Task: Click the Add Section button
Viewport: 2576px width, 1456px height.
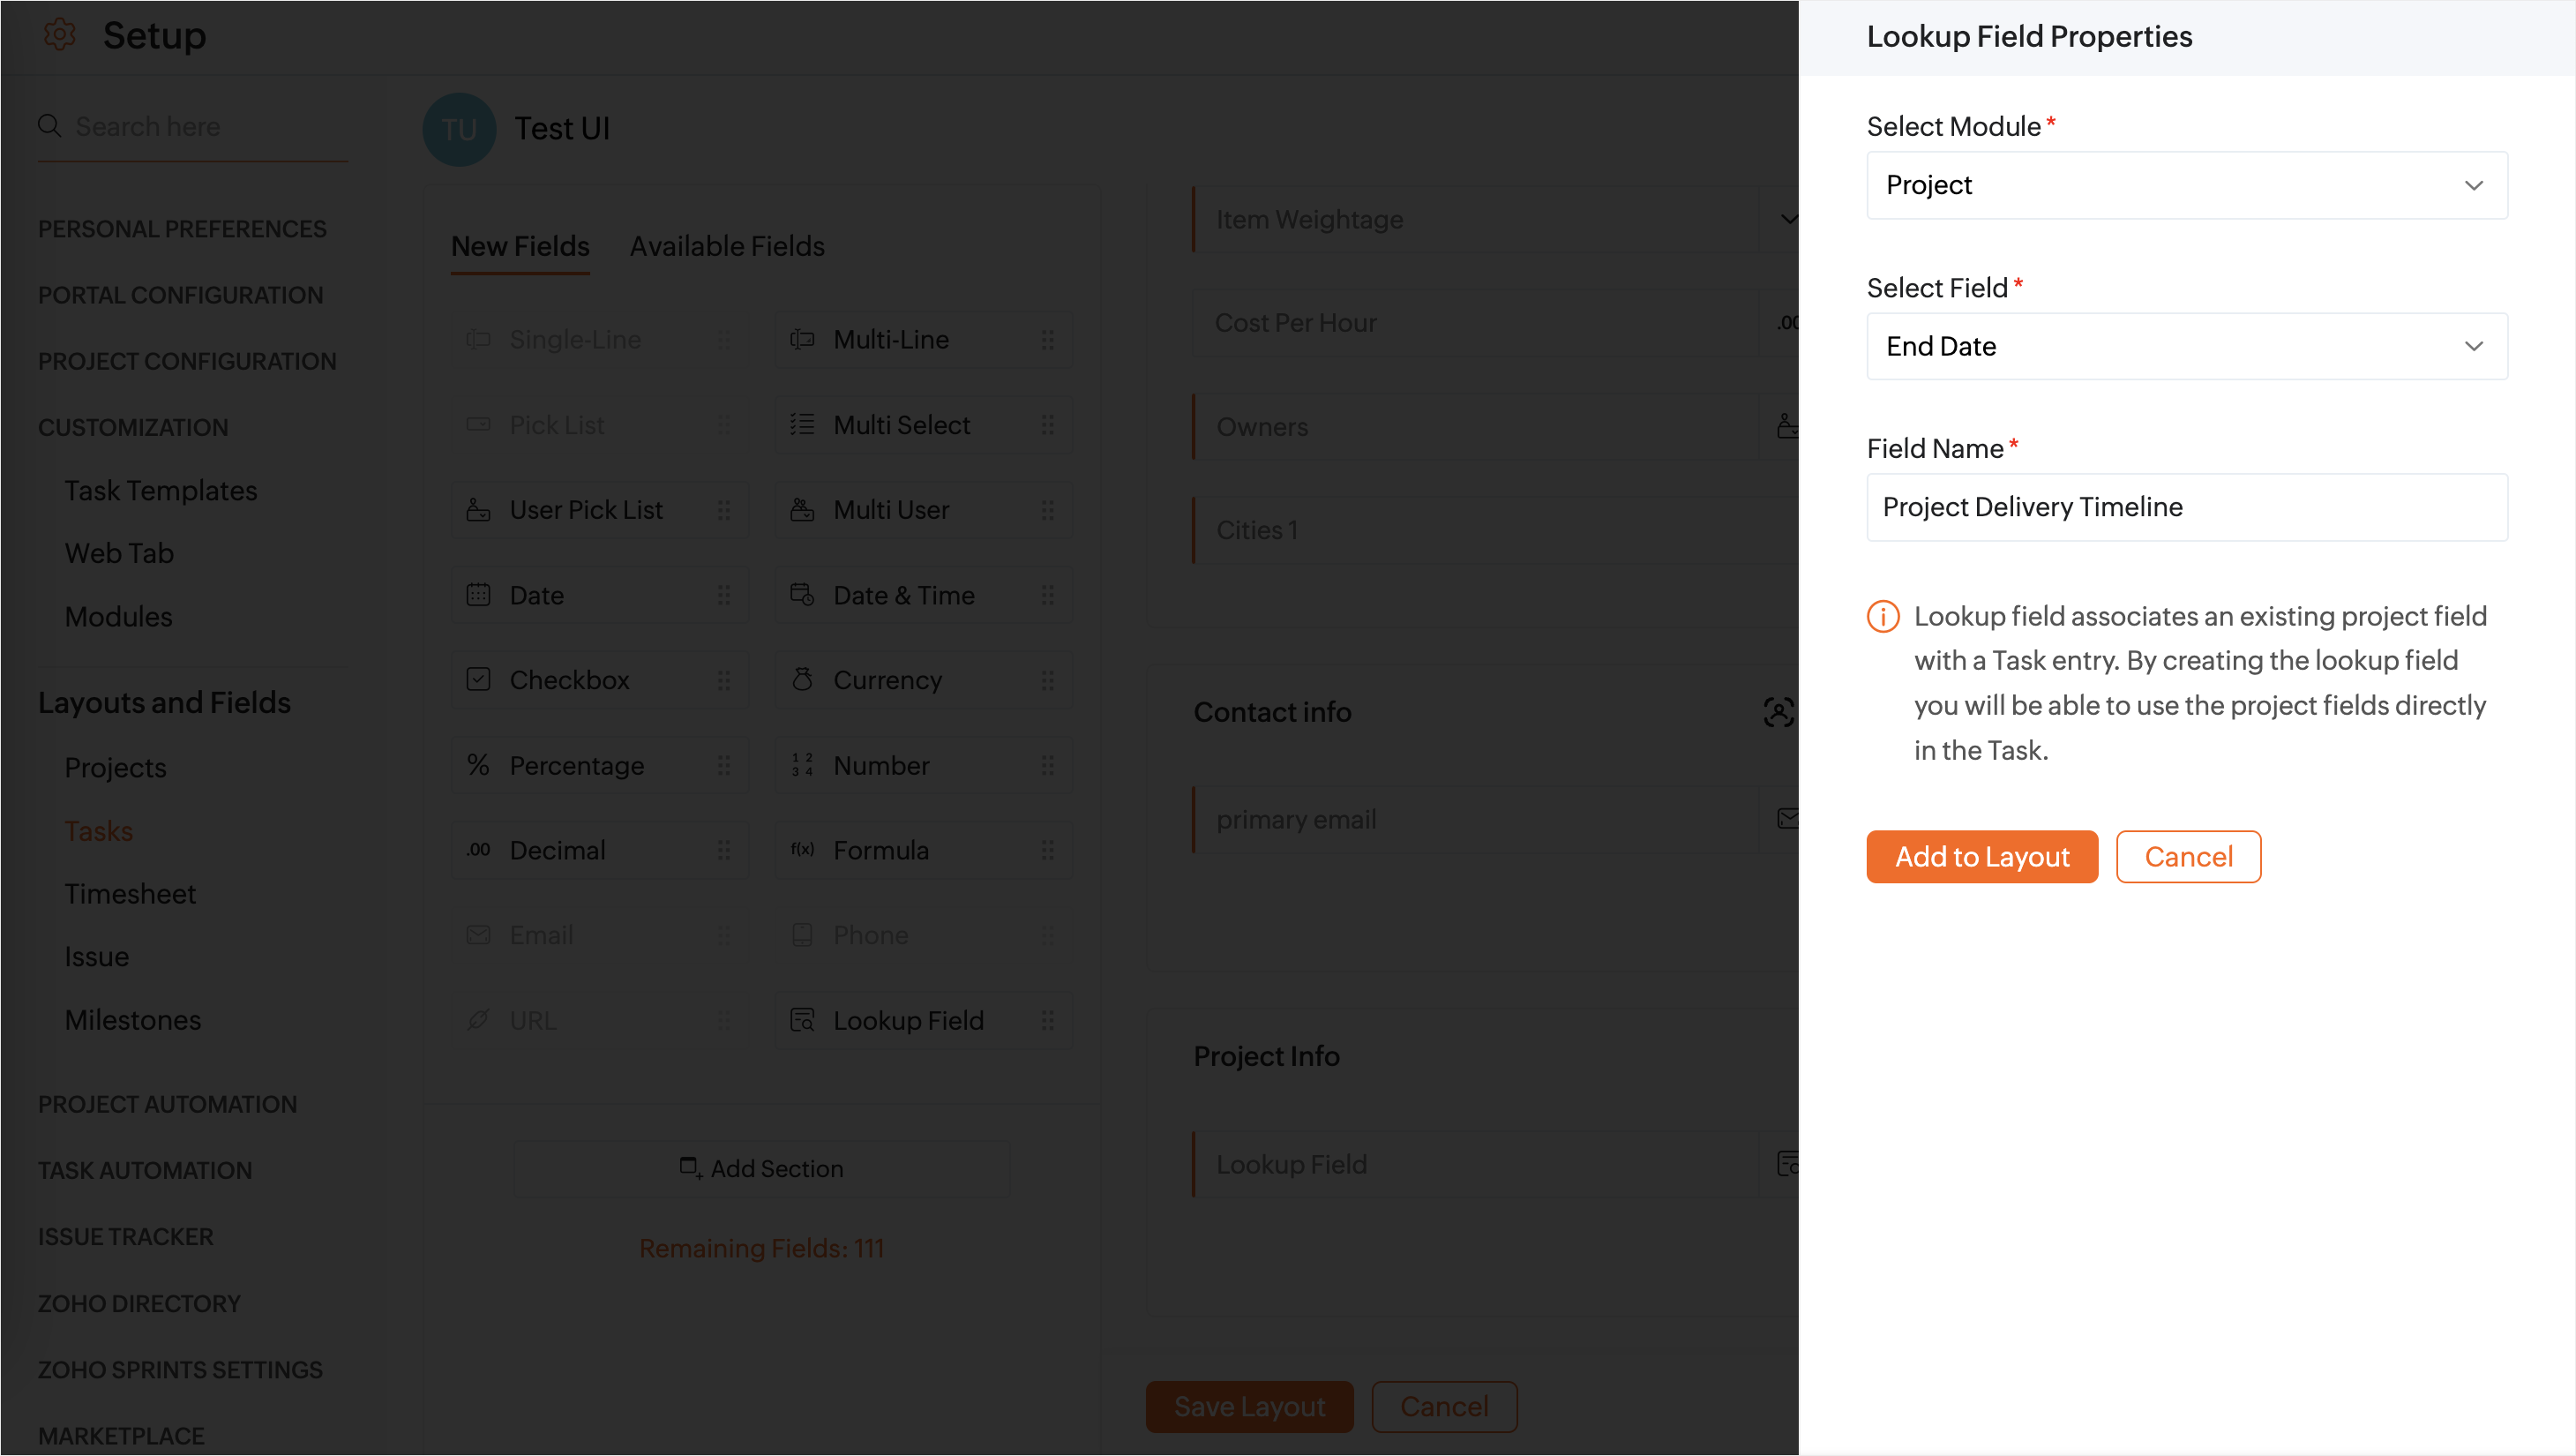Action: tap(761, 1168)
